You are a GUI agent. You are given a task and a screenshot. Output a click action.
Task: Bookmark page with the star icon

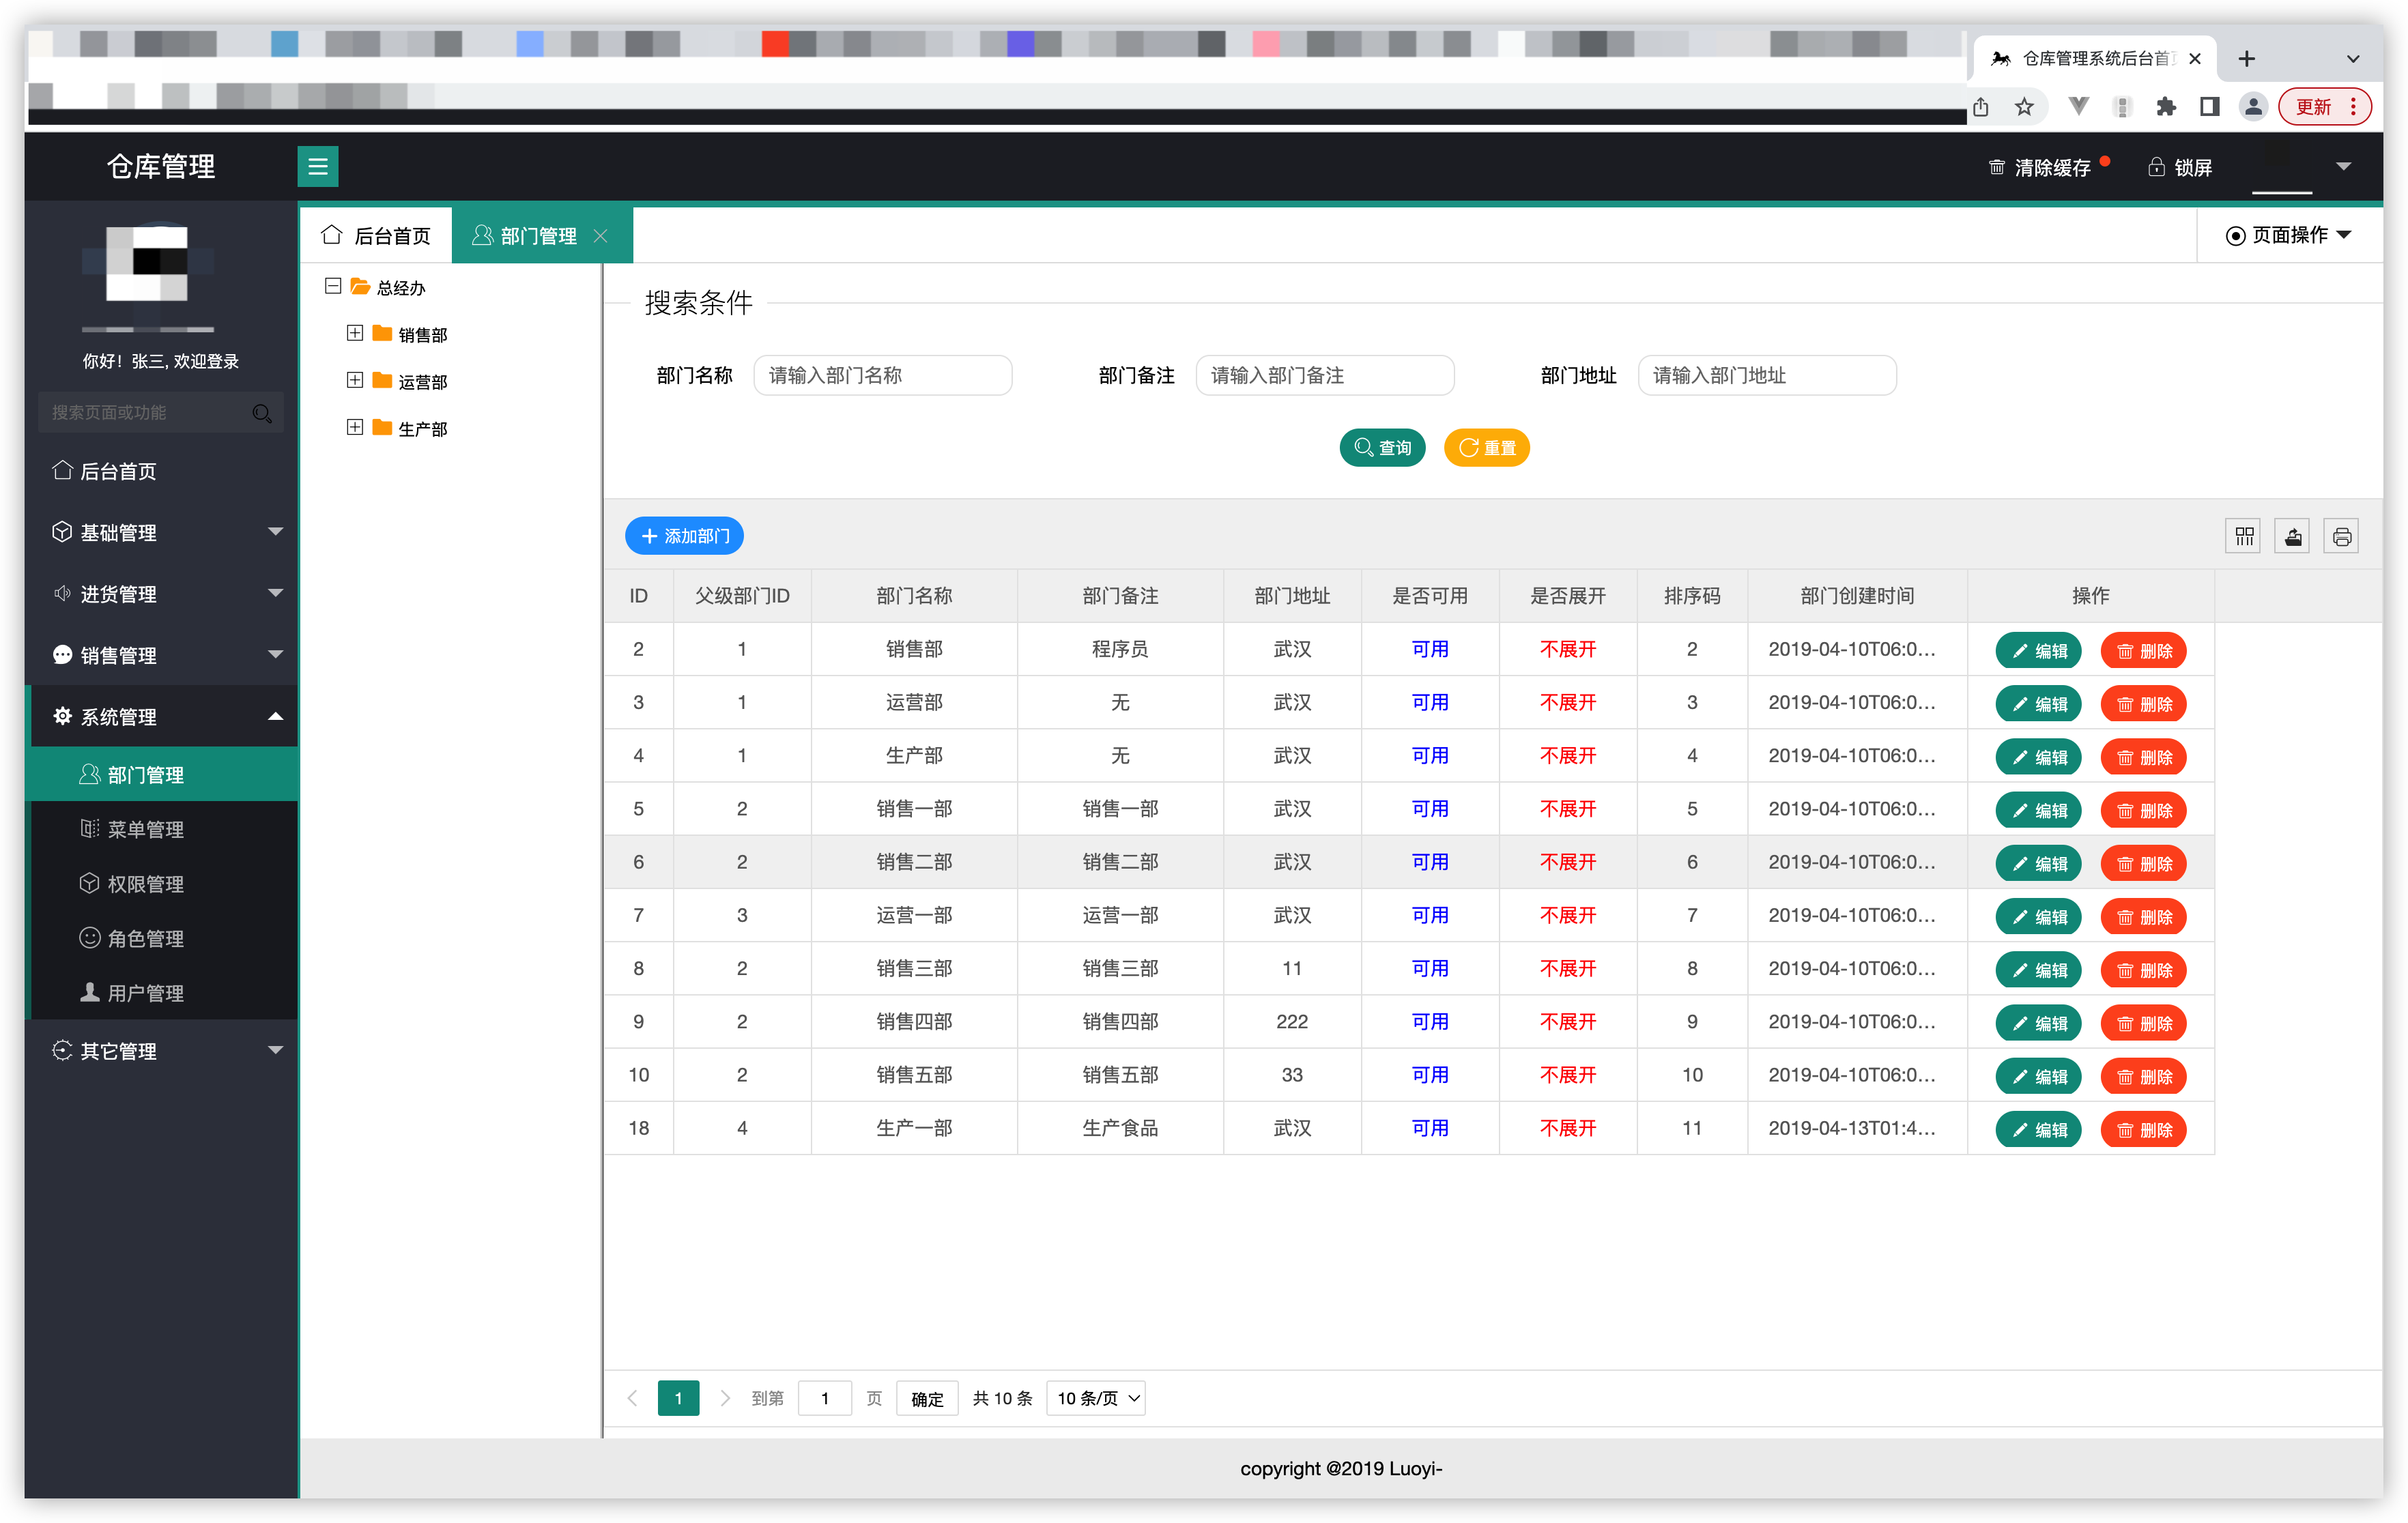2025,107
